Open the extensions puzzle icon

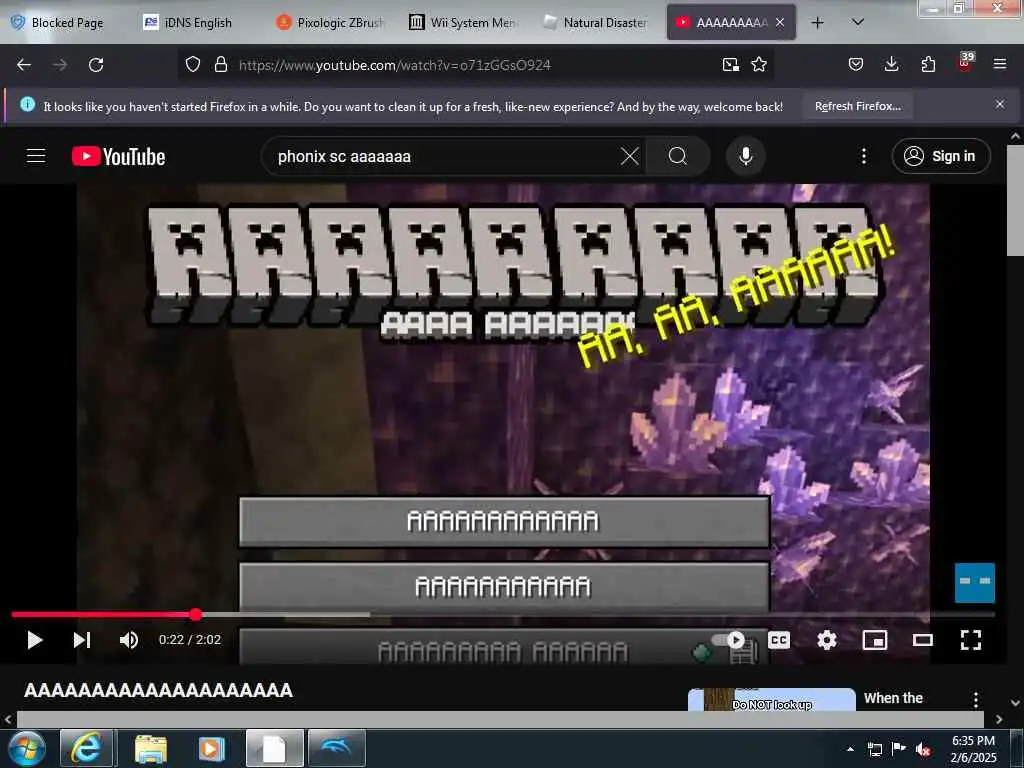(928, 65)
